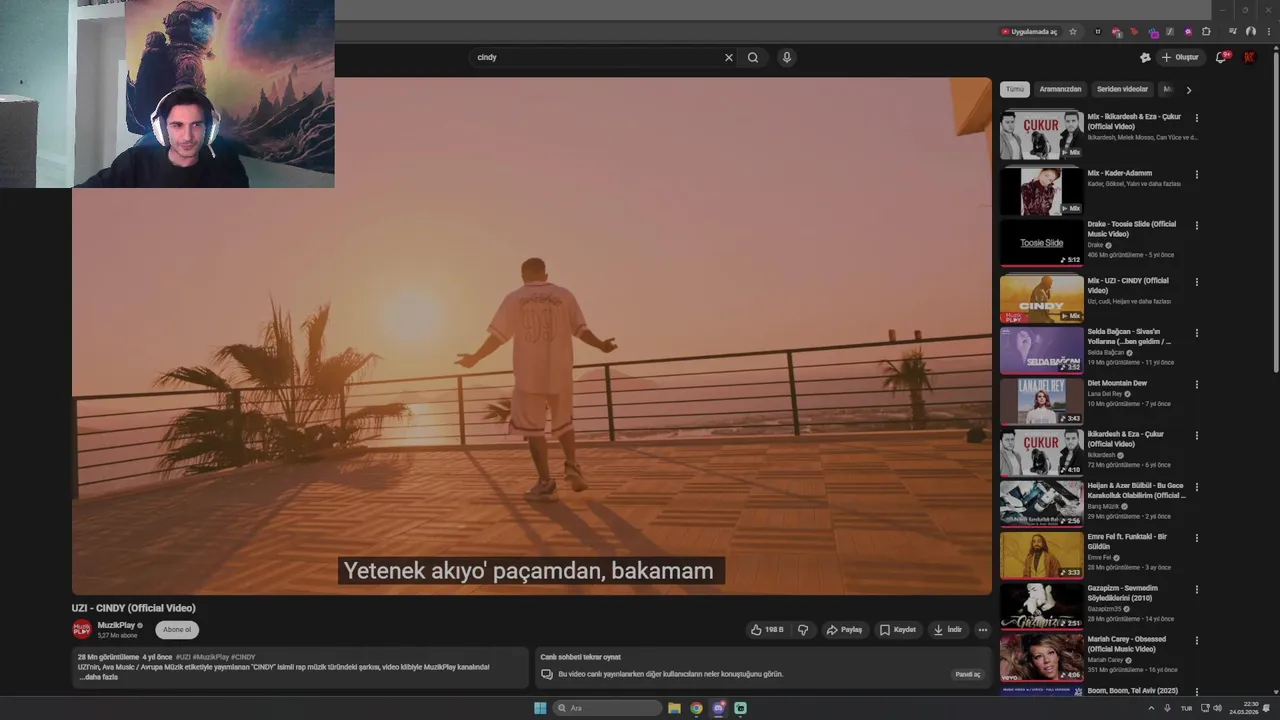The image size is (1280, 720).
Task: Open options menu for Mix - Kader-Adamım
Action: pyautogui.click(x=1196, y=174)
